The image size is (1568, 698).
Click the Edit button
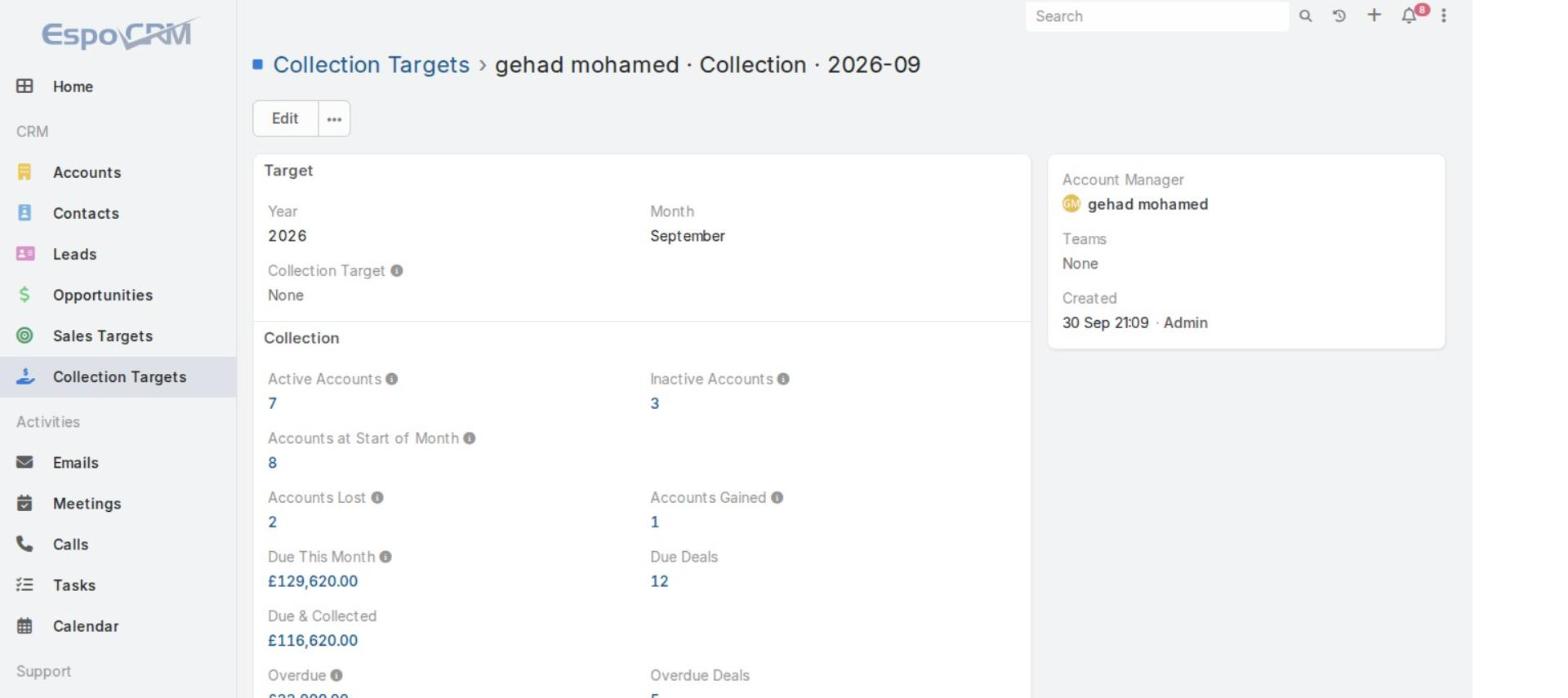[285, 118]
